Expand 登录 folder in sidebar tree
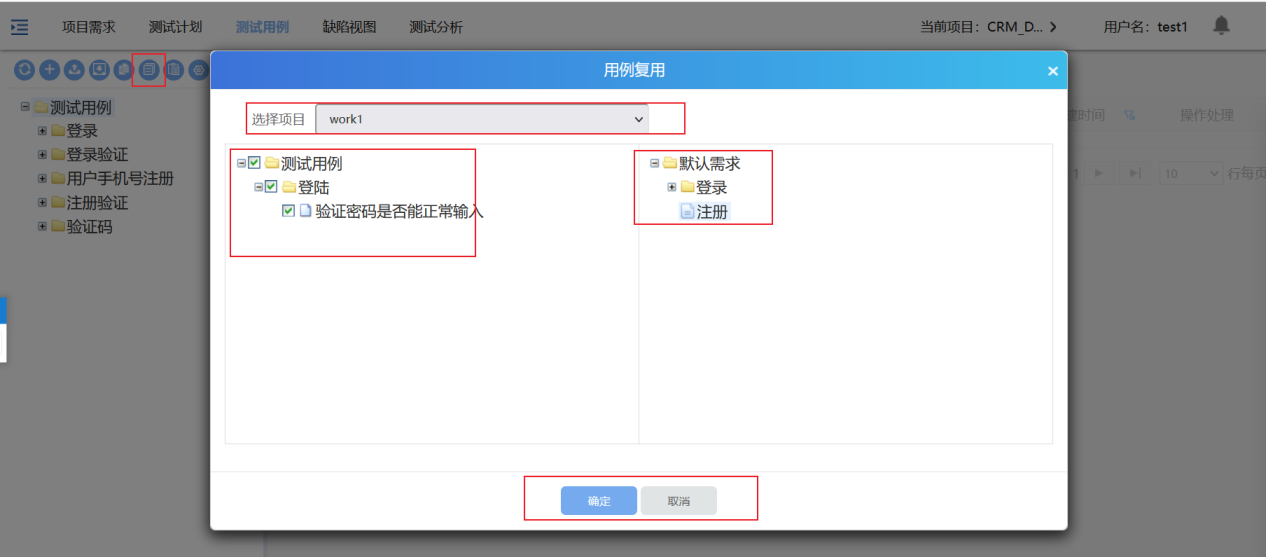 coord(42,131)
